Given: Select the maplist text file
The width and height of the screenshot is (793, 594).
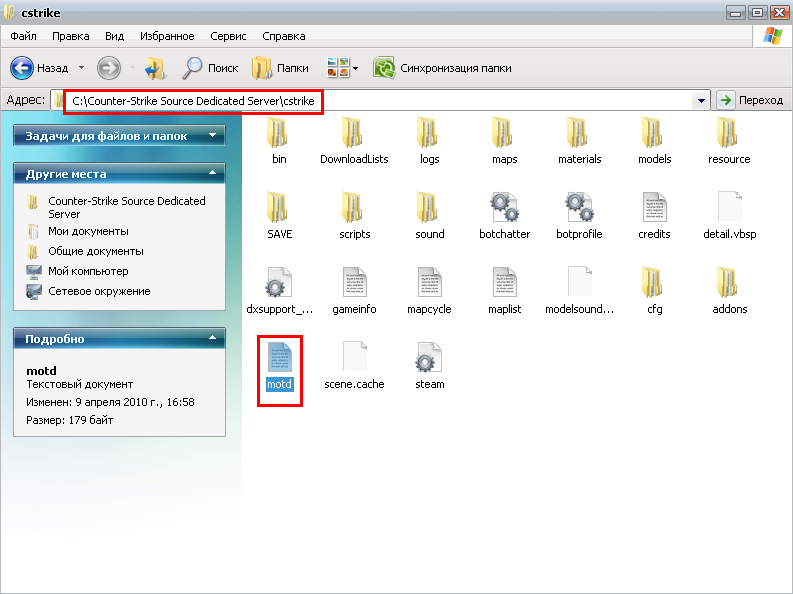Looking at the screenshot, I should click(504, 290).
